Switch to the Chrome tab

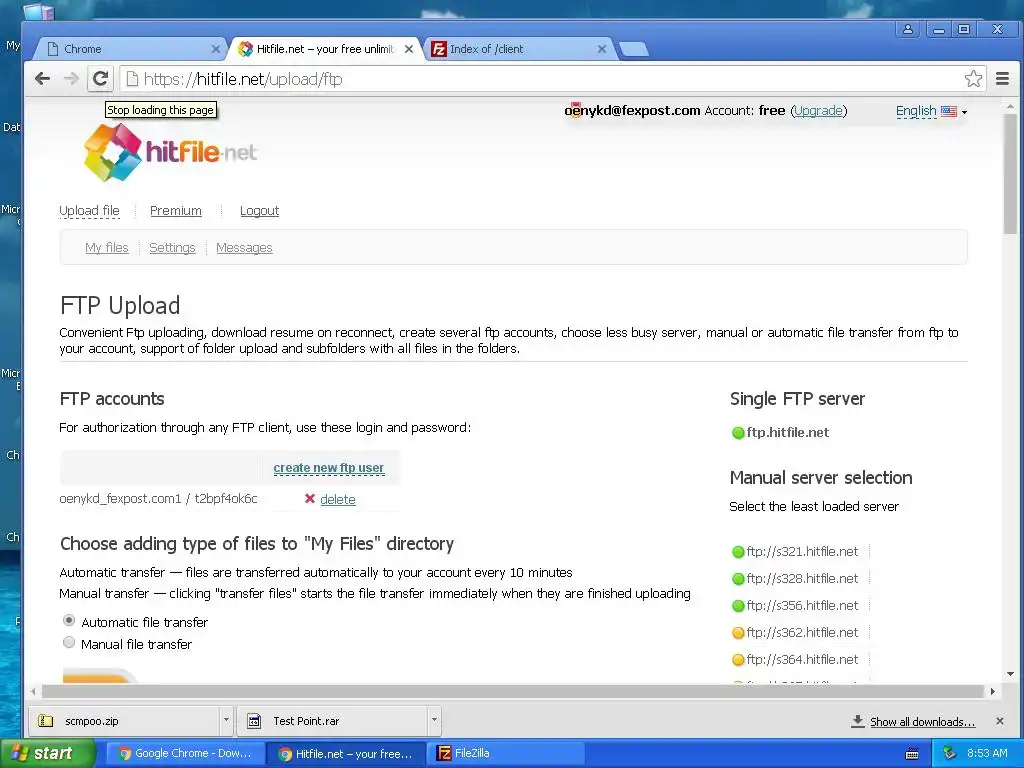tap(131, 49)
